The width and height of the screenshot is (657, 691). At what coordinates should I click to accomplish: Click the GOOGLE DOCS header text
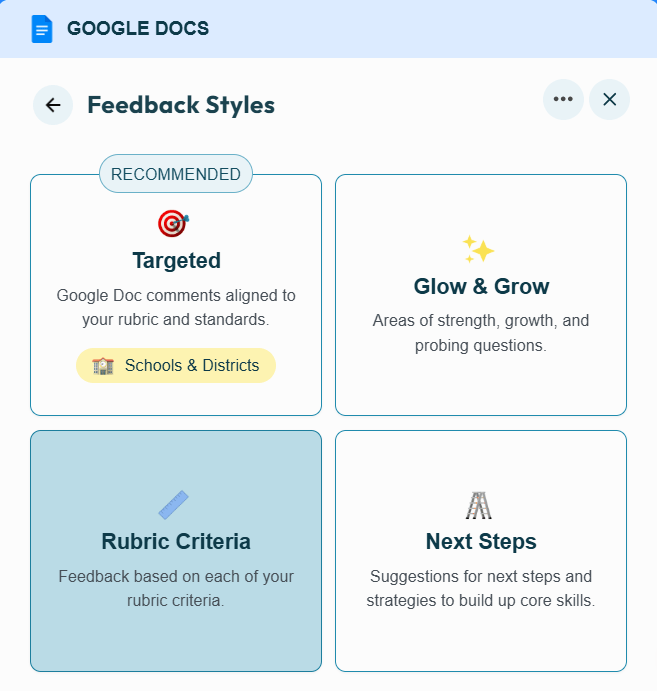coord(138,29)
